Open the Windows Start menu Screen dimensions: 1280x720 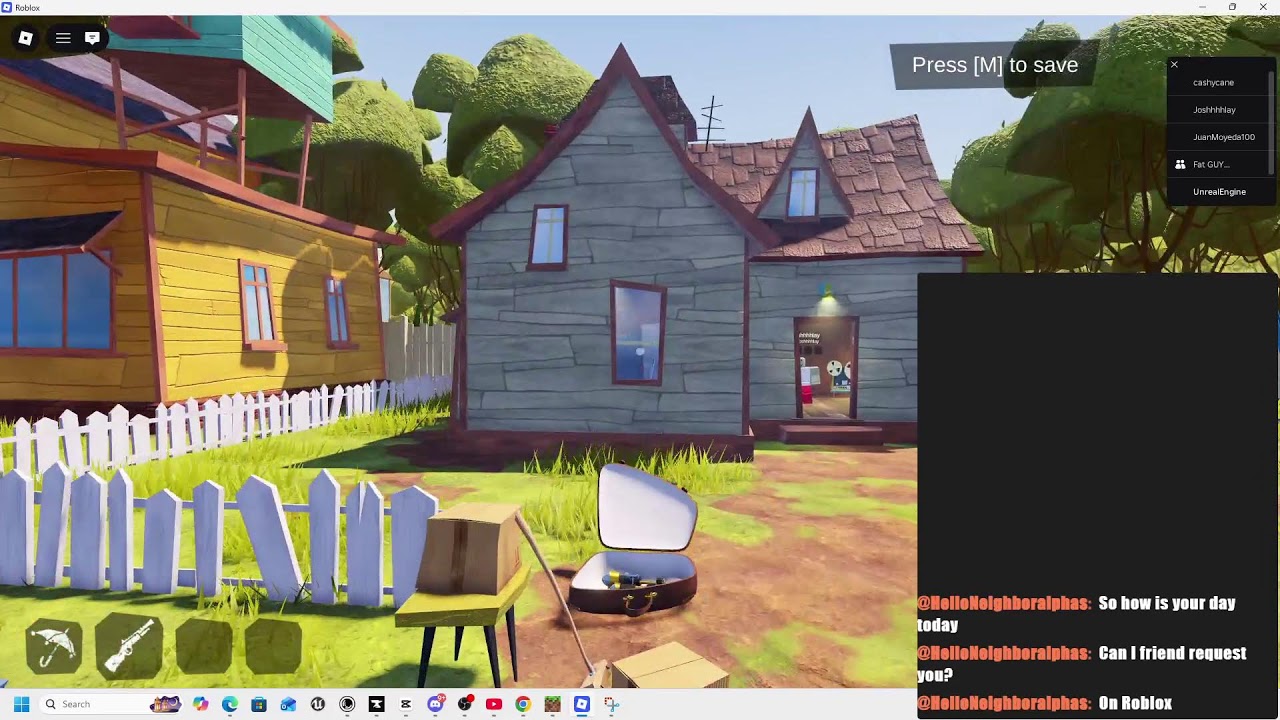(21, 704)
